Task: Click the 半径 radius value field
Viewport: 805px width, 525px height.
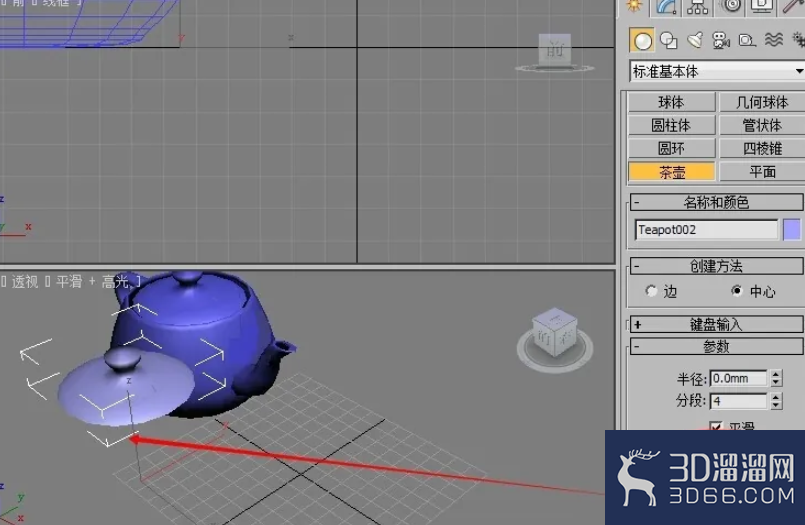Action: coord(738,379)
